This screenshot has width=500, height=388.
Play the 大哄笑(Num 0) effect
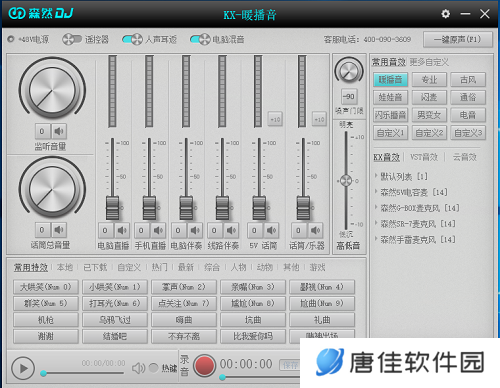click(46, 287)
